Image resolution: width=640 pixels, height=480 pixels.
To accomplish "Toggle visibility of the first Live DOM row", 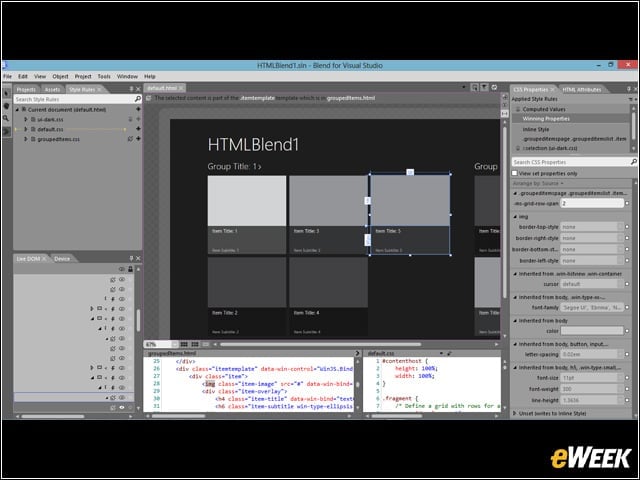I will 122,280.
